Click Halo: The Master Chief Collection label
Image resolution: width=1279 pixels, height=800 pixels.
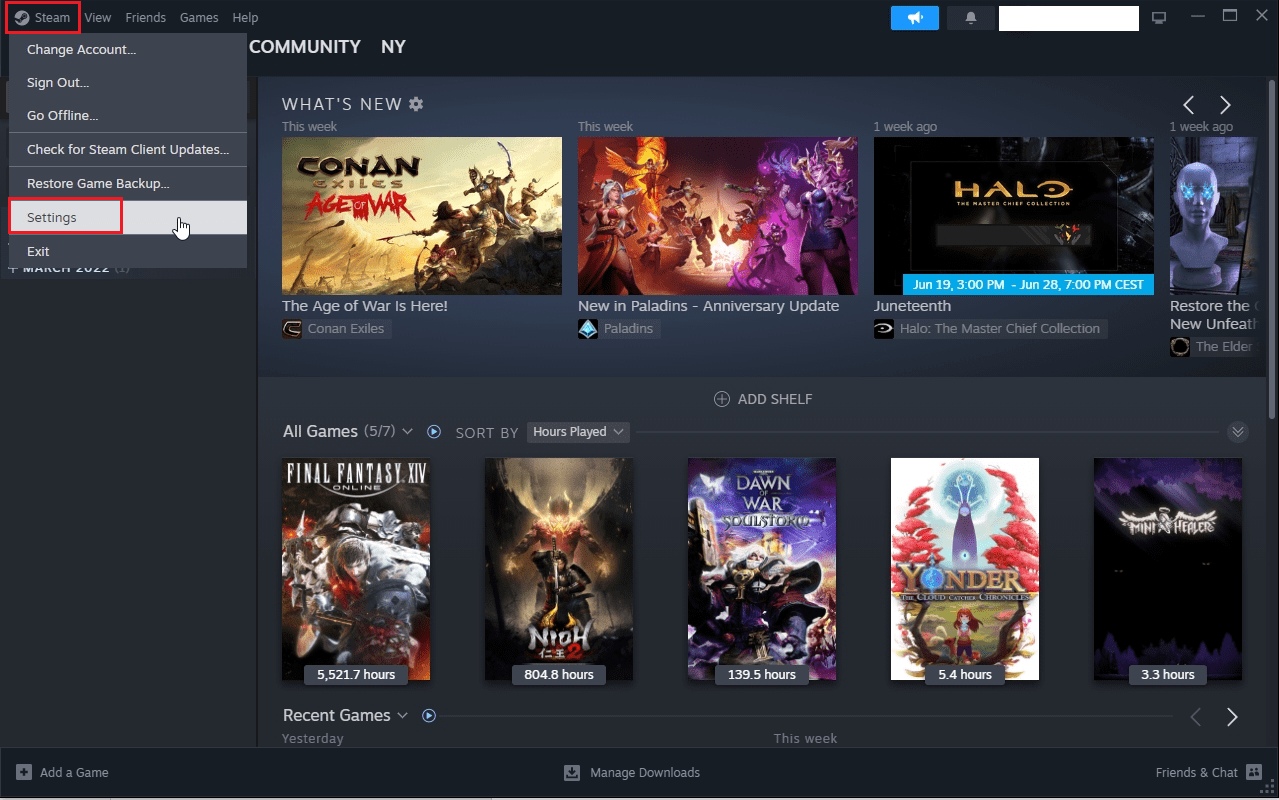point(1000,329)
